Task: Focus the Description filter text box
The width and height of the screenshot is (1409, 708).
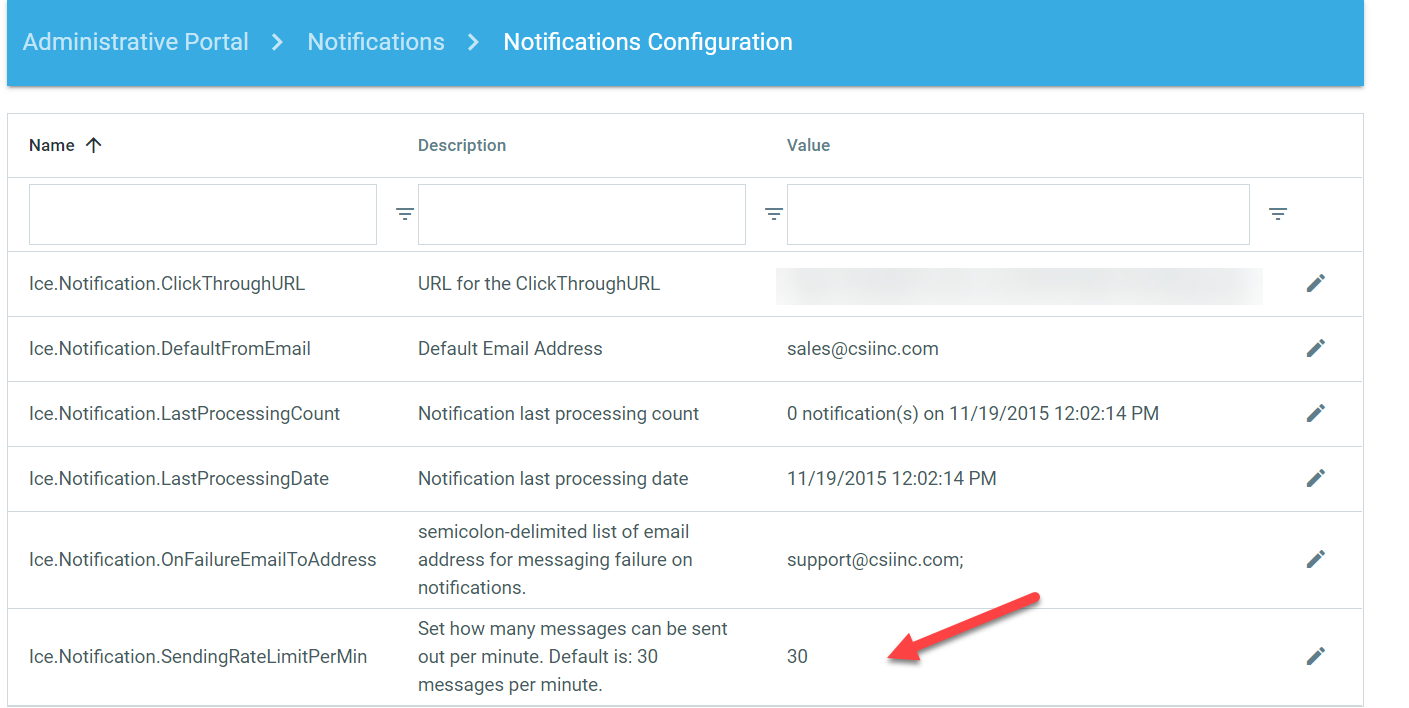Action: 581,214
